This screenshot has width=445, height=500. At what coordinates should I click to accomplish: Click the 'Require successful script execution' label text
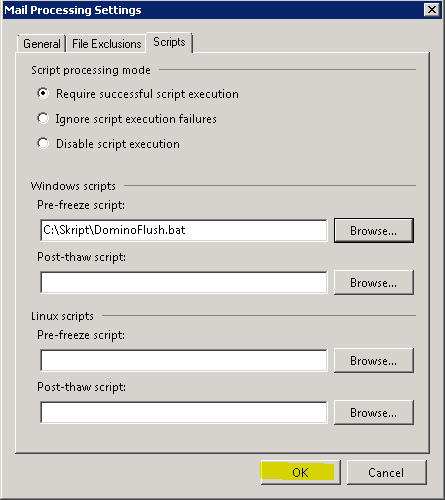(x=147, y=94)
